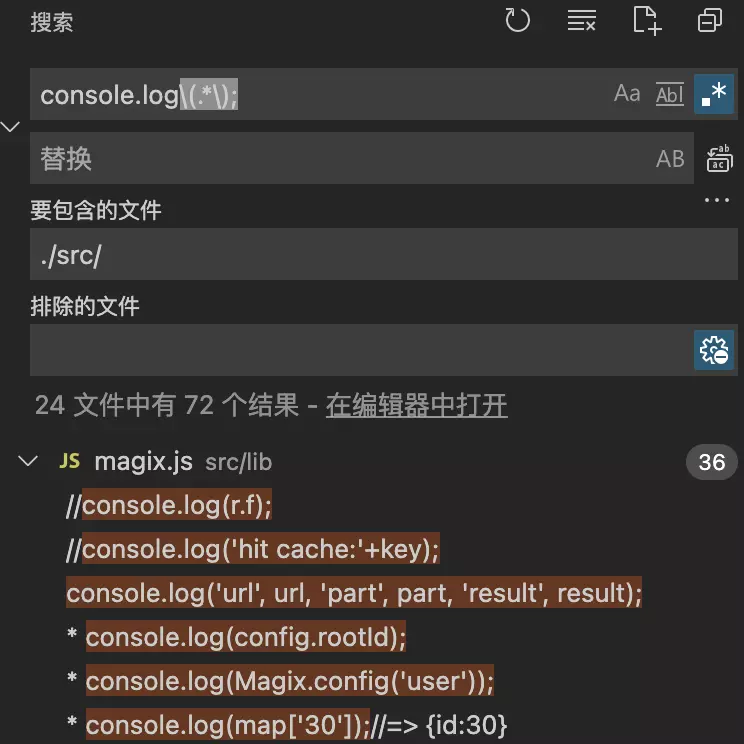Focus the 排除的文件 exclude input
Image resolution: width=744 pixels, height=744 pixels.
point(361,350)
